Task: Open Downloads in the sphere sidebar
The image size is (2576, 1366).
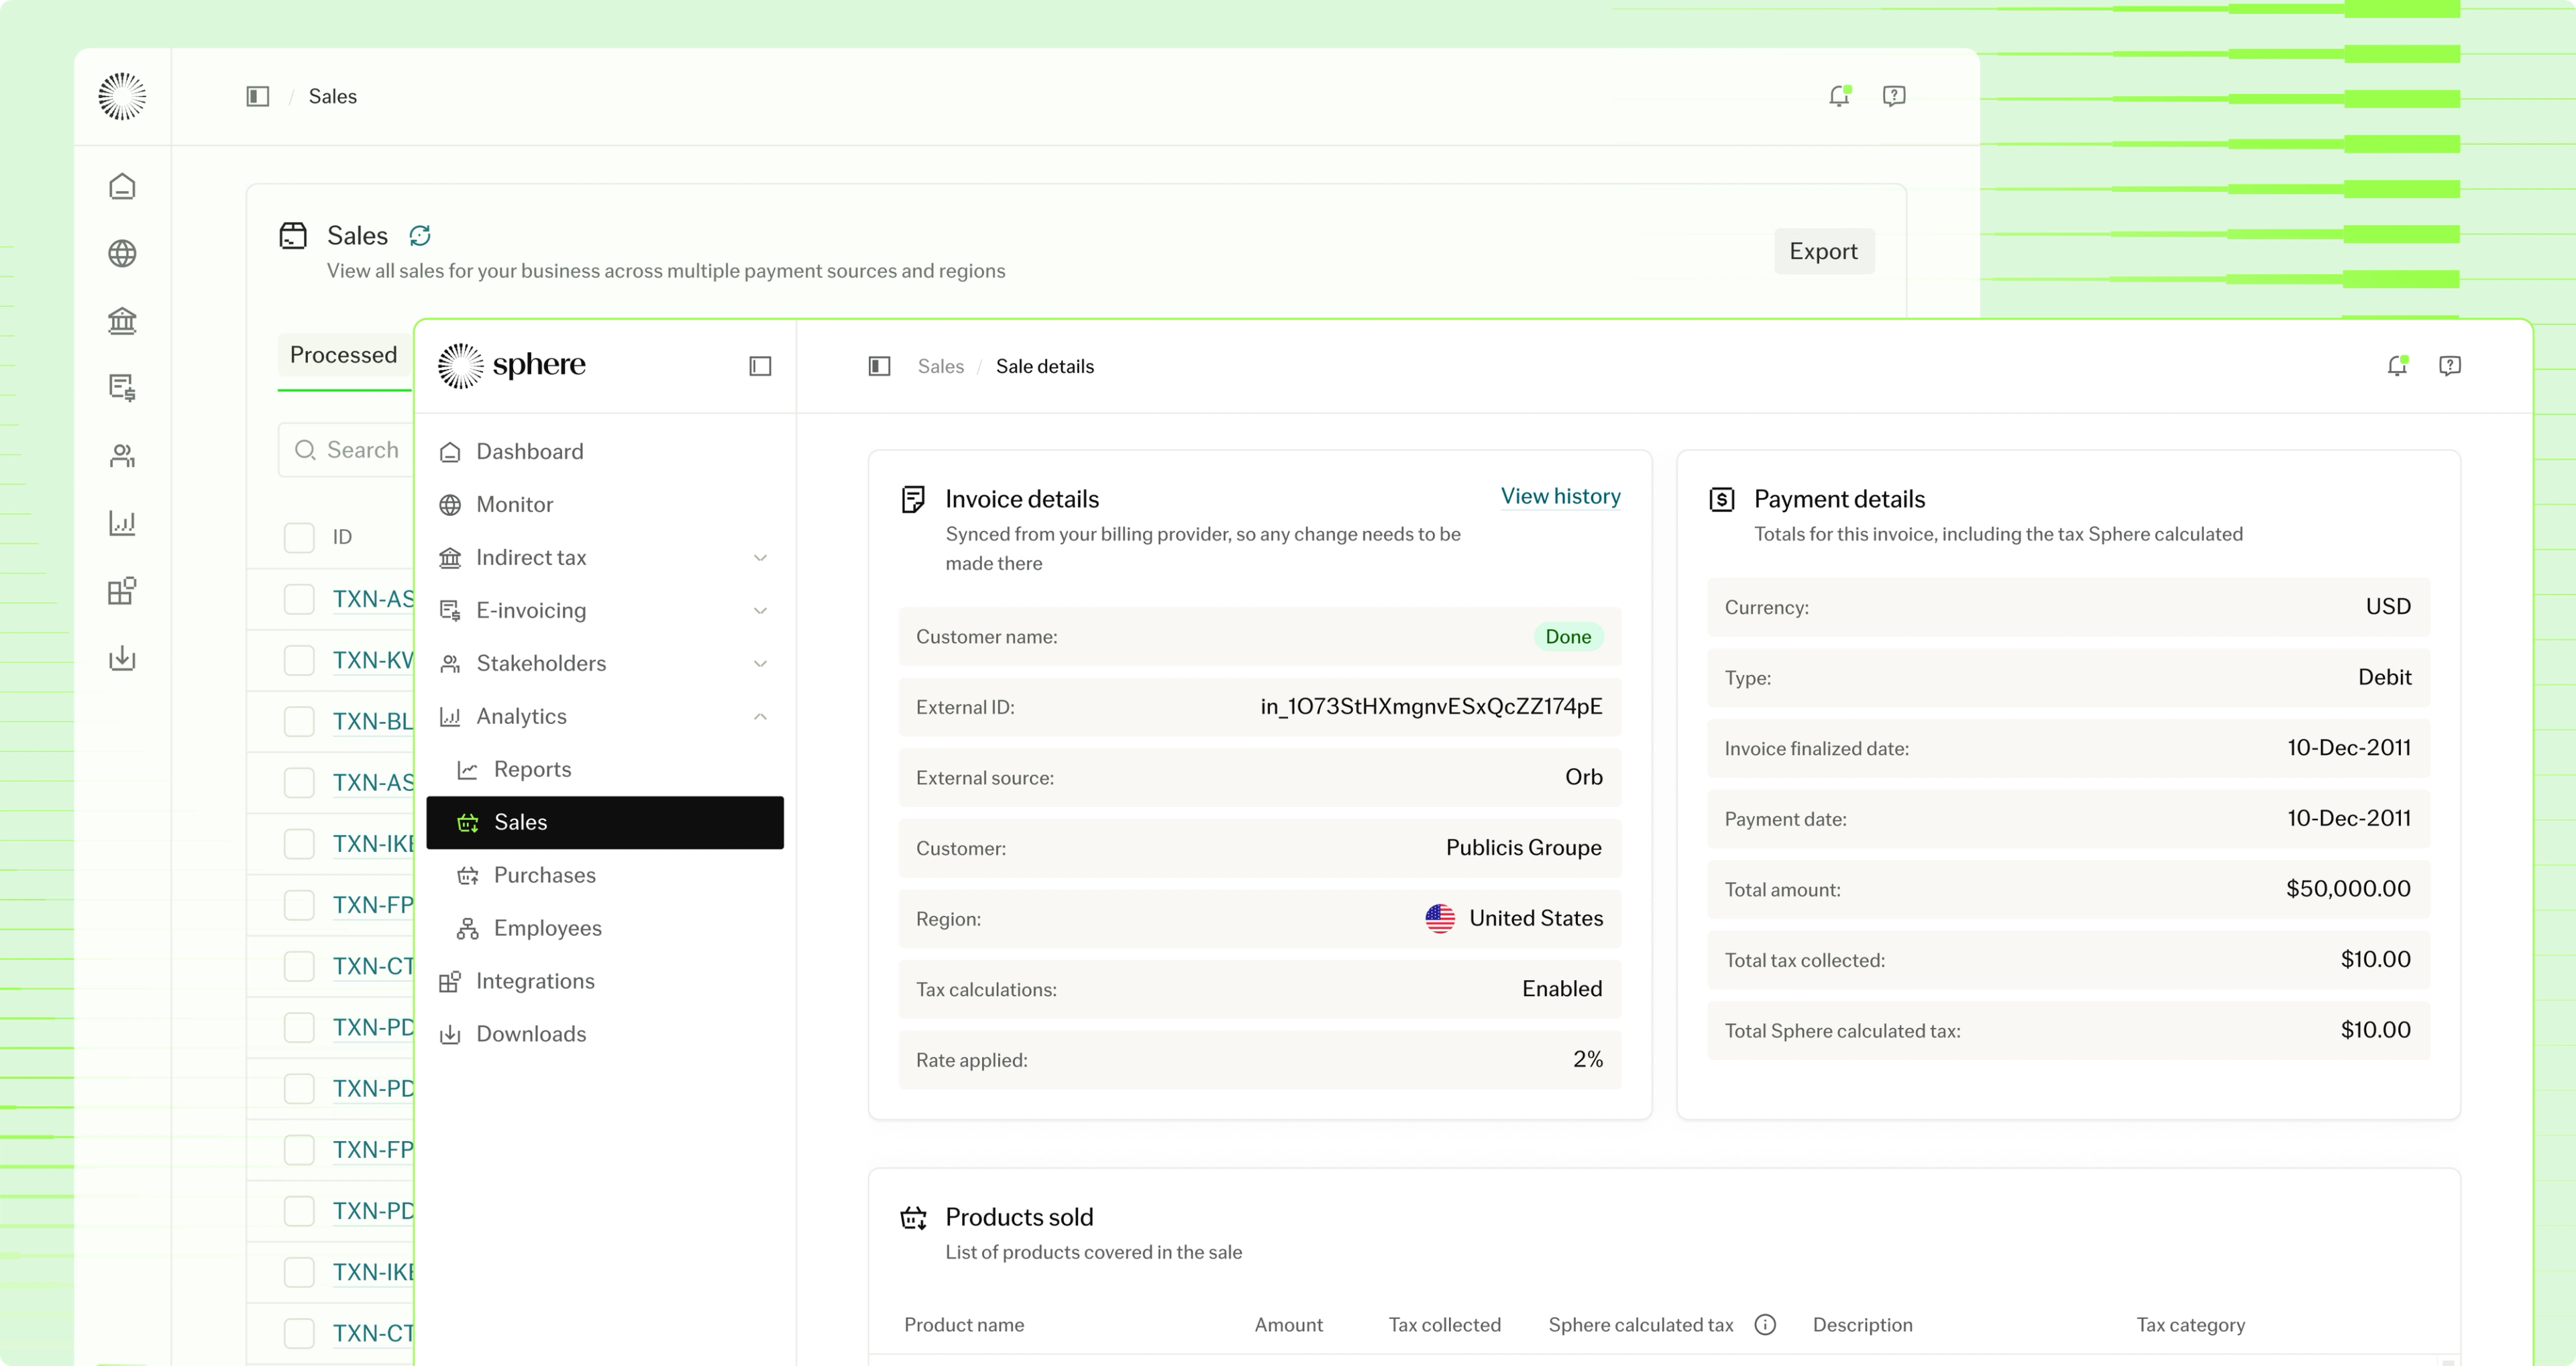Action: pos(605,1034)
